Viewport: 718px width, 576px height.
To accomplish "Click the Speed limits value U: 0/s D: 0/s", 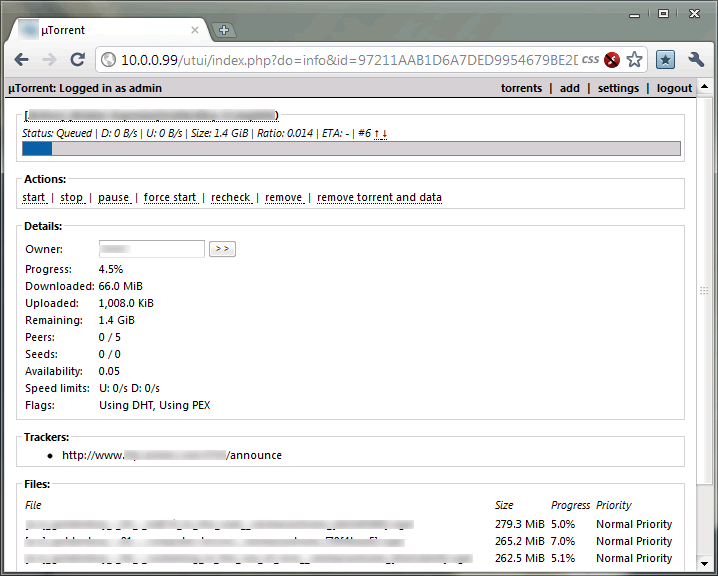I will pyautogui.click(x=129, y=388).
